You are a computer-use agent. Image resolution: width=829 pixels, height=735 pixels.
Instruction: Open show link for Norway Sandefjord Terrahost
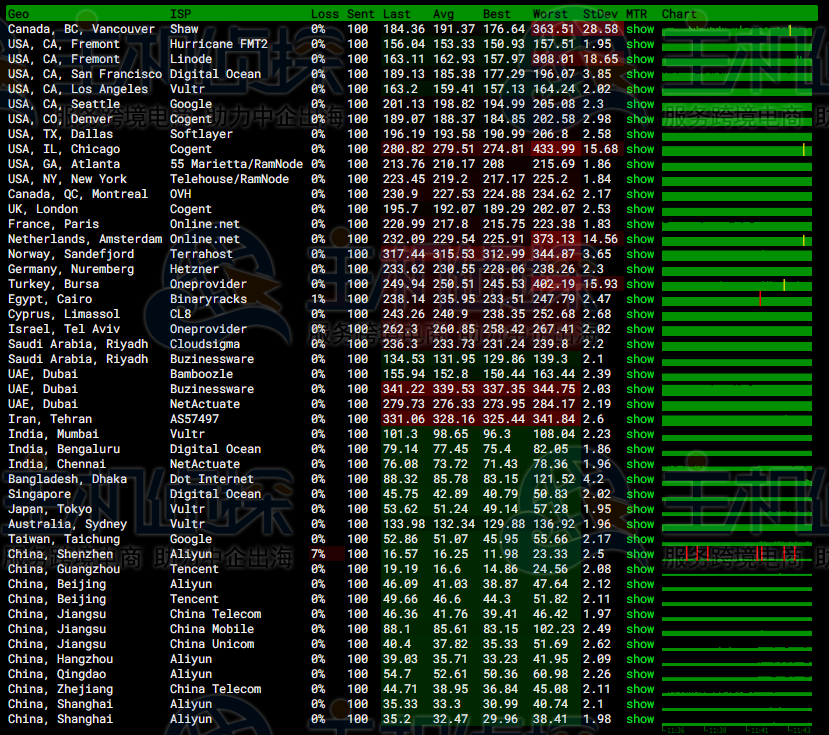[640, 254]
